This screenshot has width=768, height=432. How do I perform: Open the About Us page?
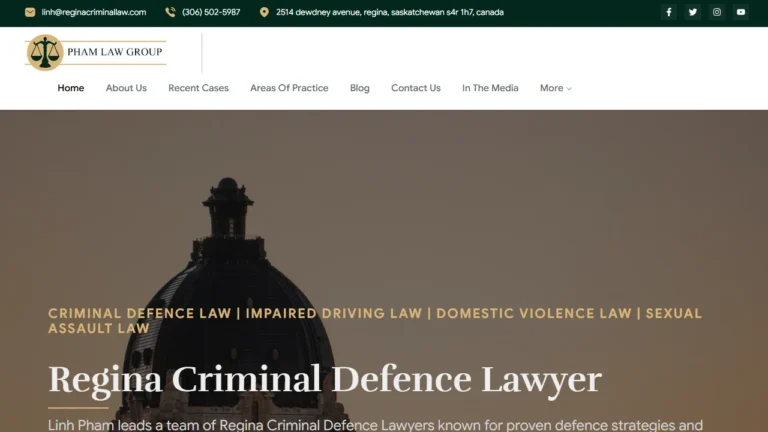(x=126, y=88)
